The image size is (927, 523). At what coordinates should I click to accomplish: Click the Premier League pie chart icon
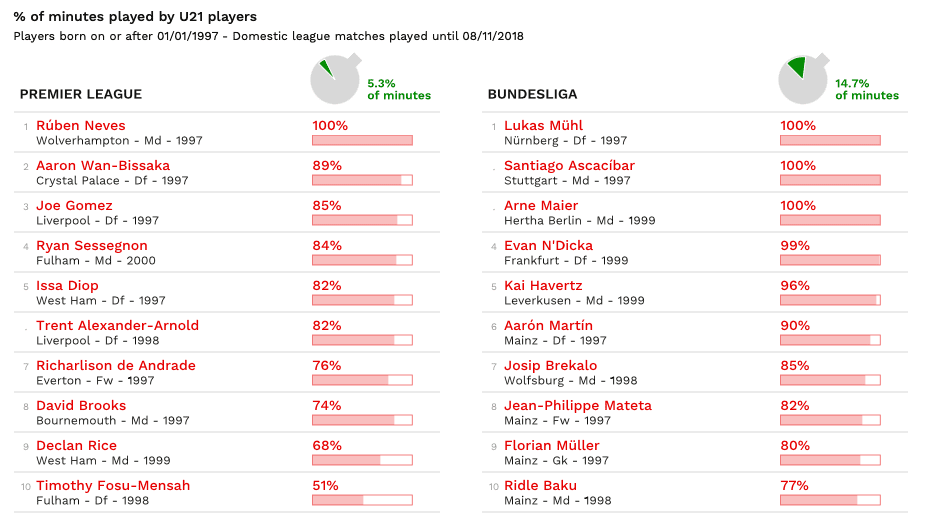(334, 80)
